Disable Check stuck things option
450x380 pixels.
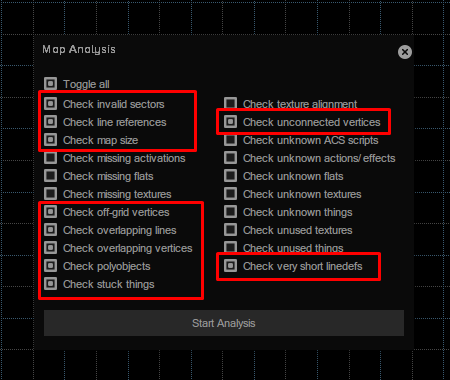click(51, 284)
